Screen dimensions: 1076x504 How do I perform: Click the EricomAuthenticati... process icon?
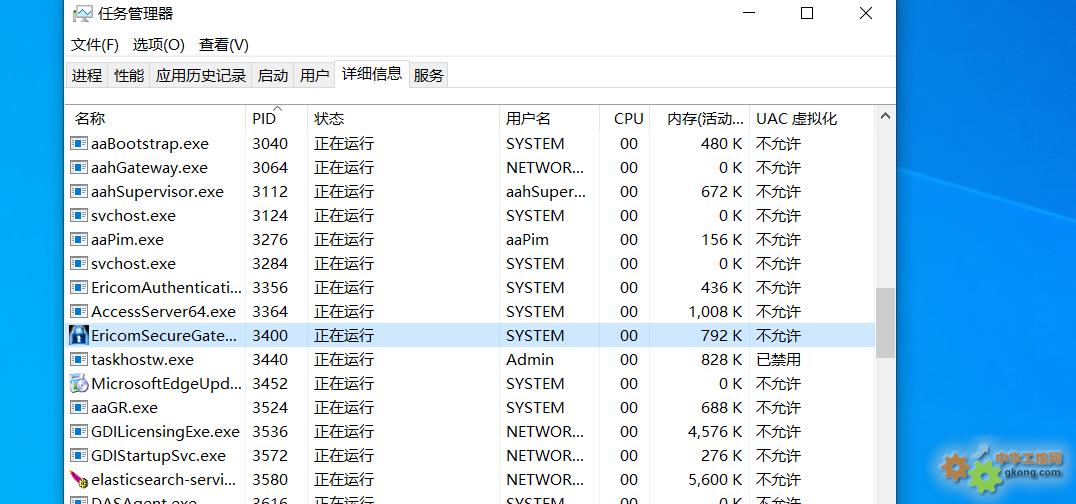pos(80,288)
